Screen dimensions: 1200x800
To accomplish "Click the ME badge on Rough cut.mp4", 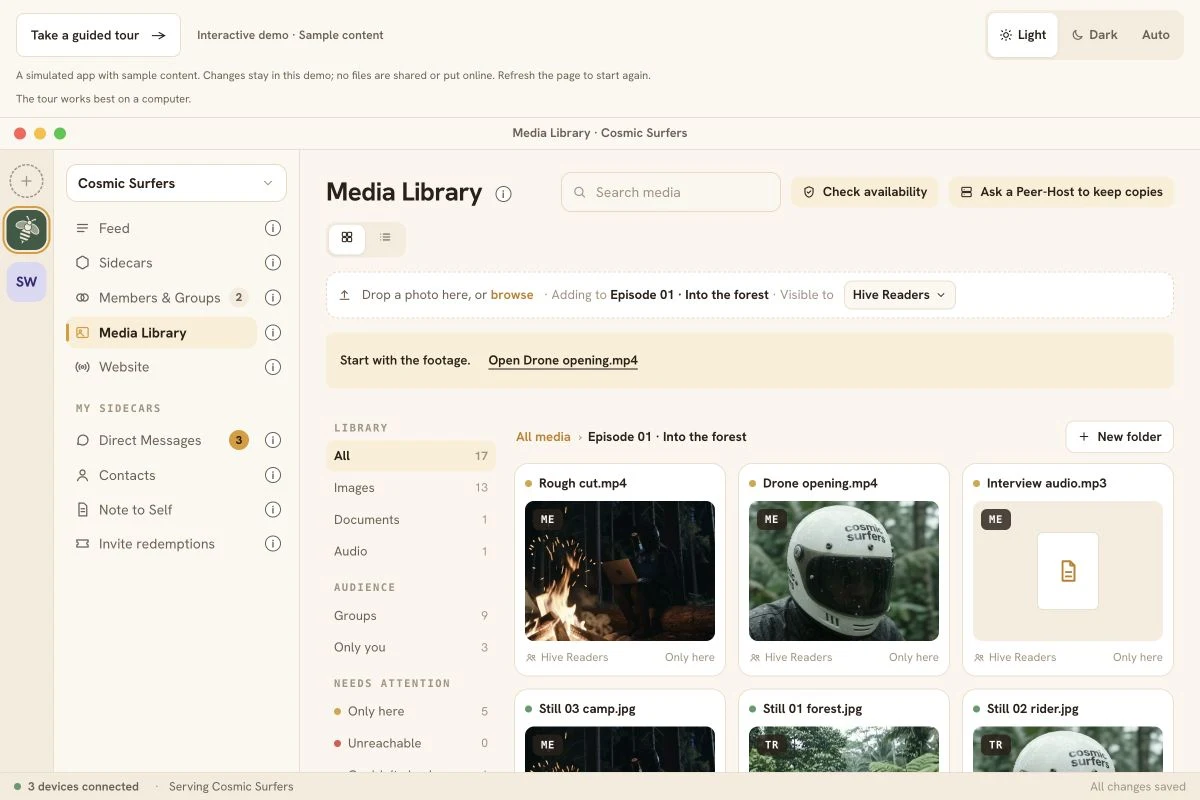I will (547, 519).
